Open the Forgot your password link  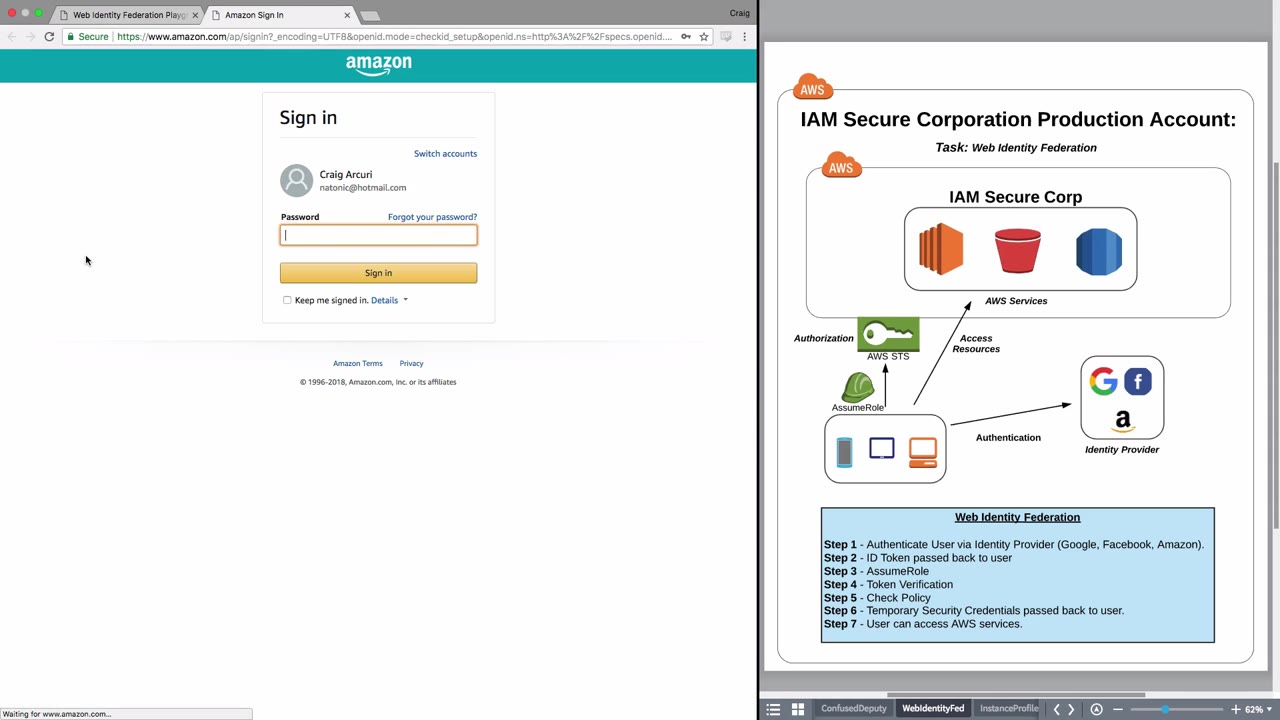tap(432, 217)
